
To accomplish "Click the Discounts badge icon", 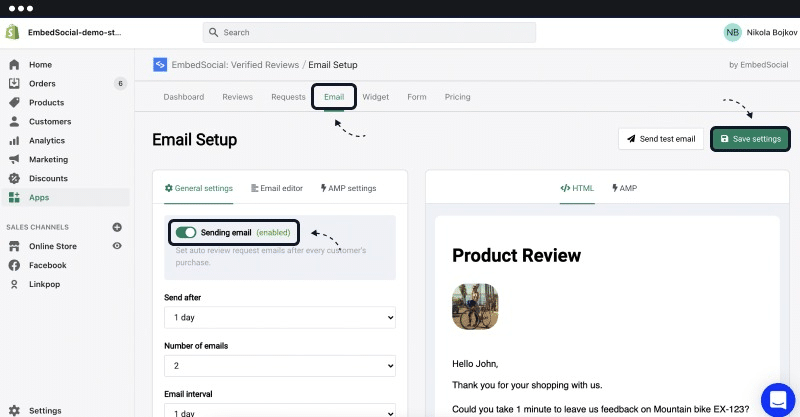I will pos(14,178).
